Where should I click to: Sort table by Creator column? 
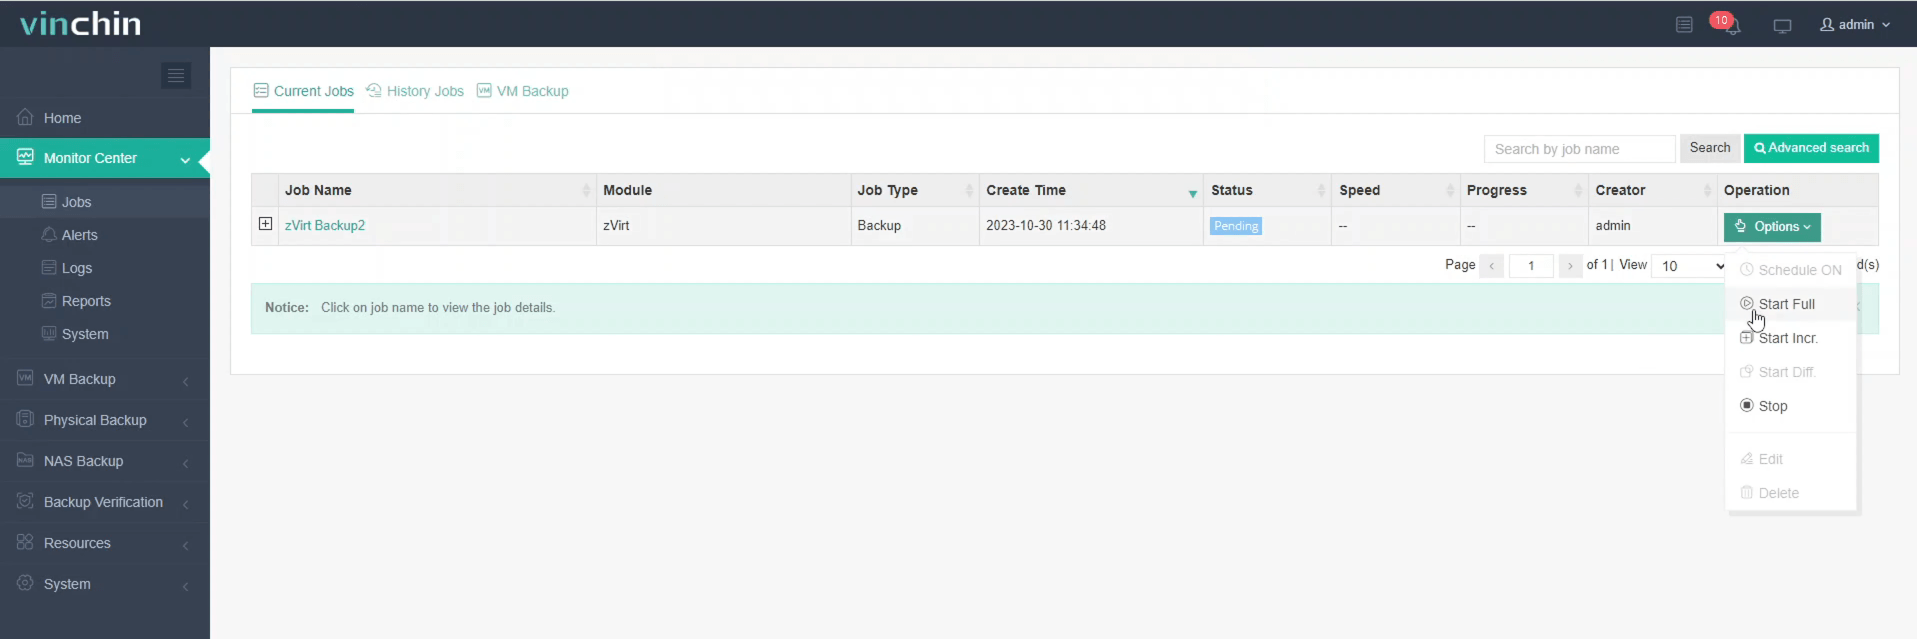(x=1652, y=190)
